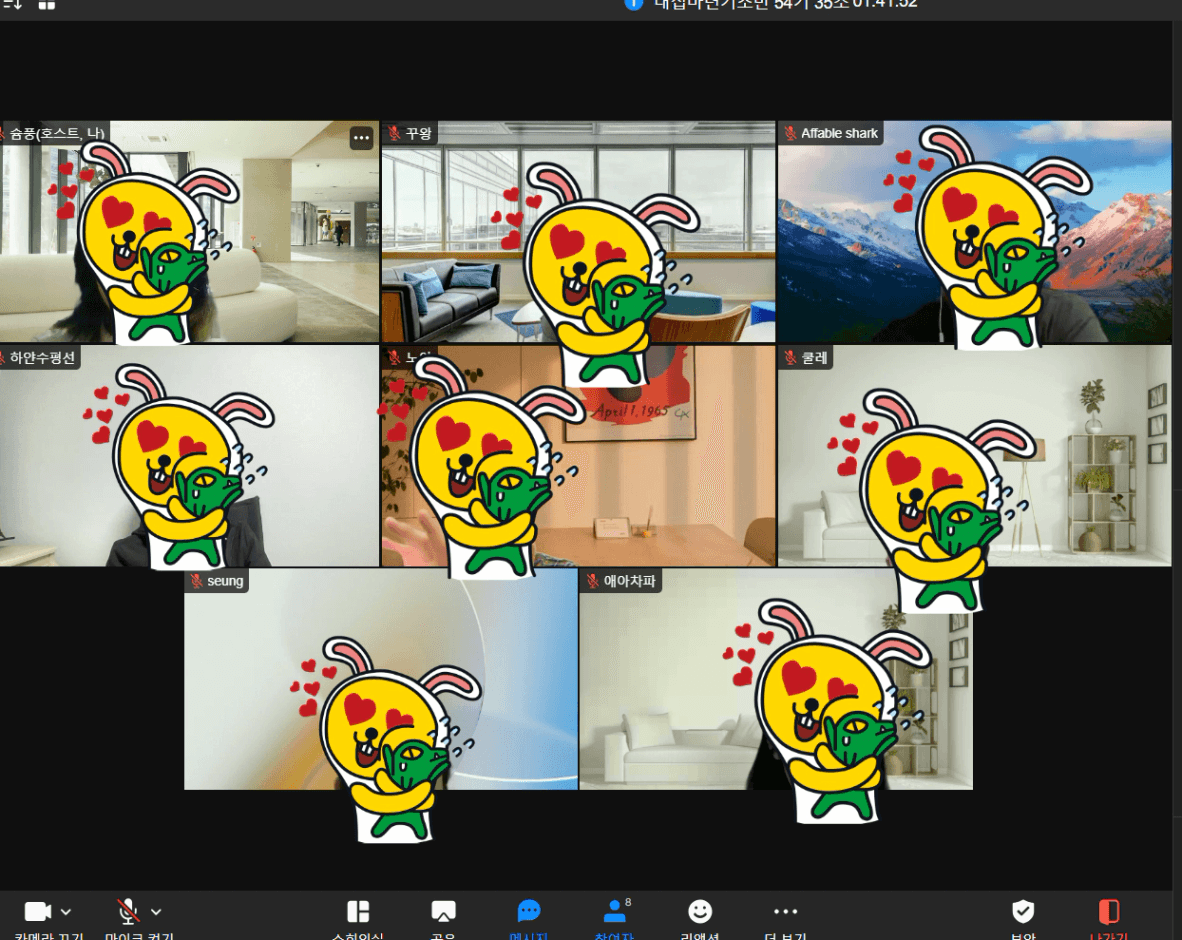Click muted mic icon on 꾸왕 tile
Image resolution: width=1182 pixels, height=940 pixels.
coord(394,133)
